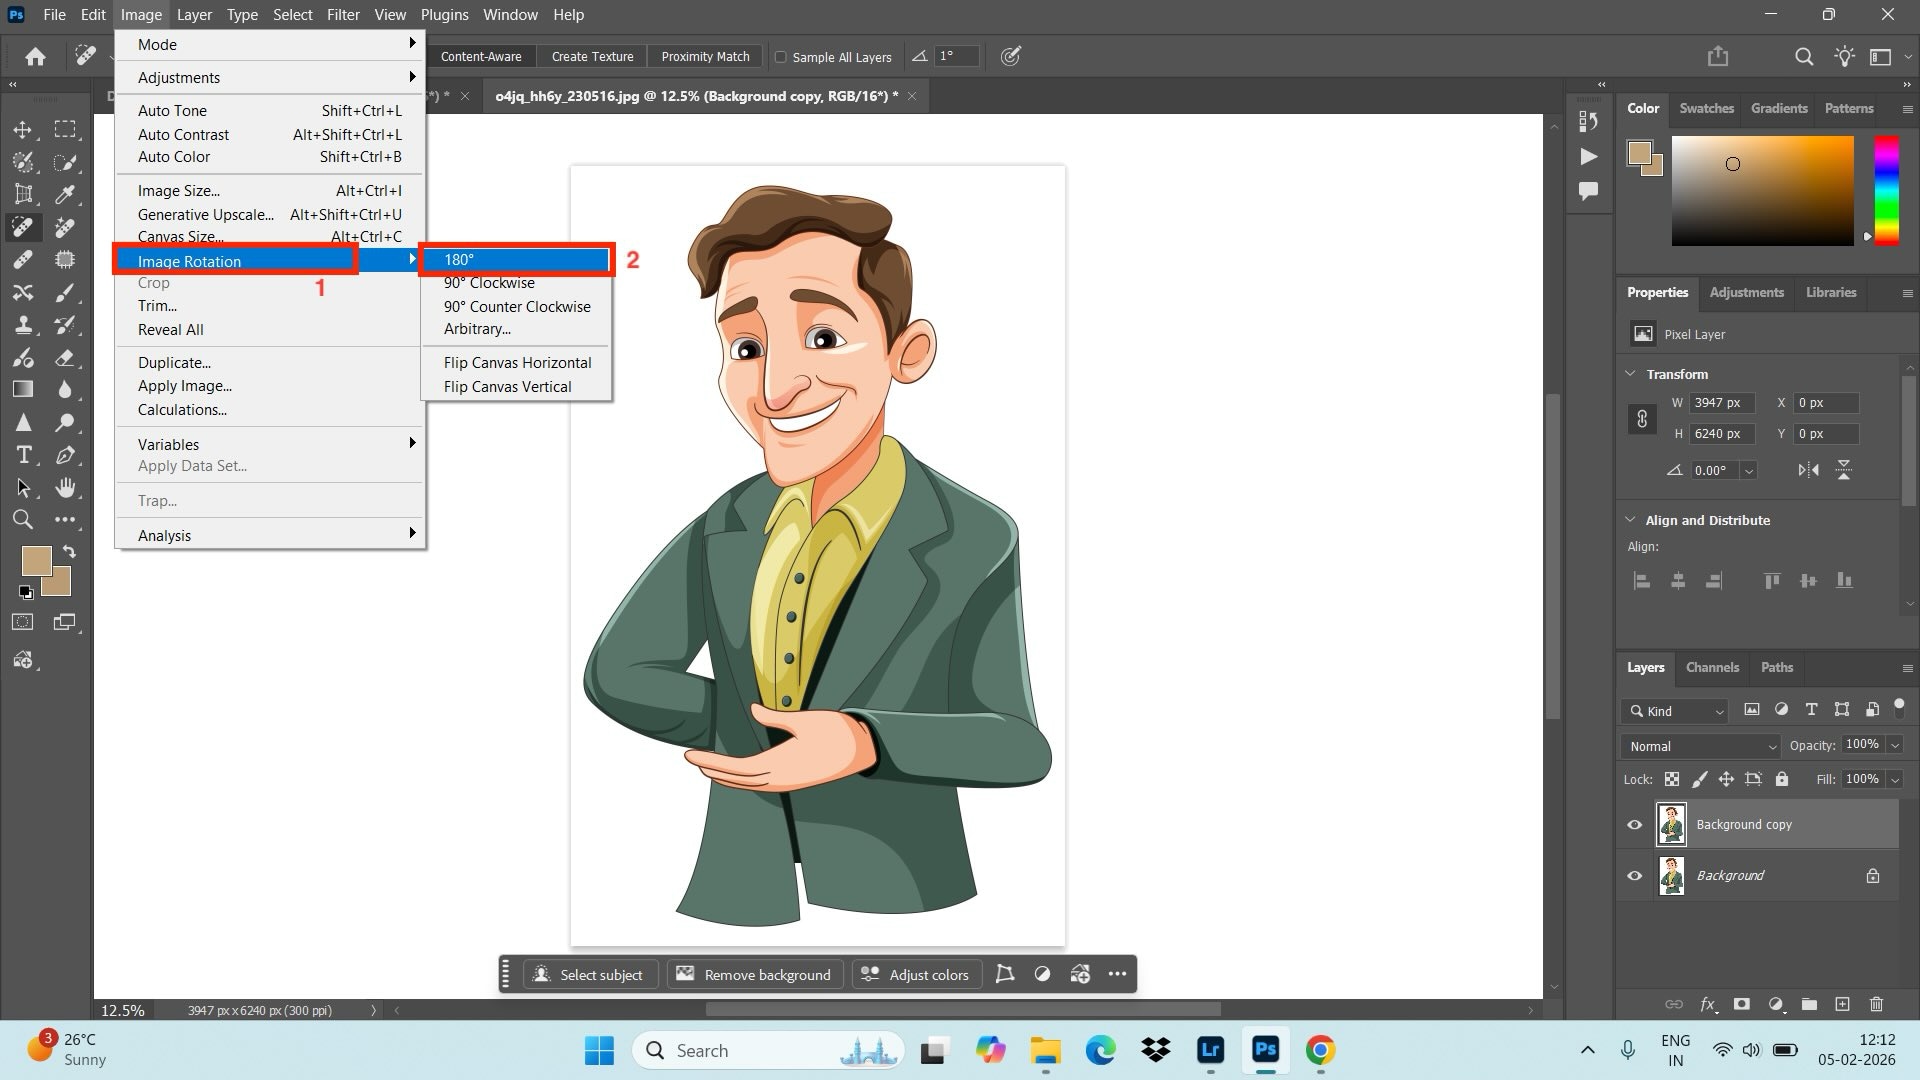
Task: Open the Opacity percentage dropdown
Action: click(x=1895, y=745)
